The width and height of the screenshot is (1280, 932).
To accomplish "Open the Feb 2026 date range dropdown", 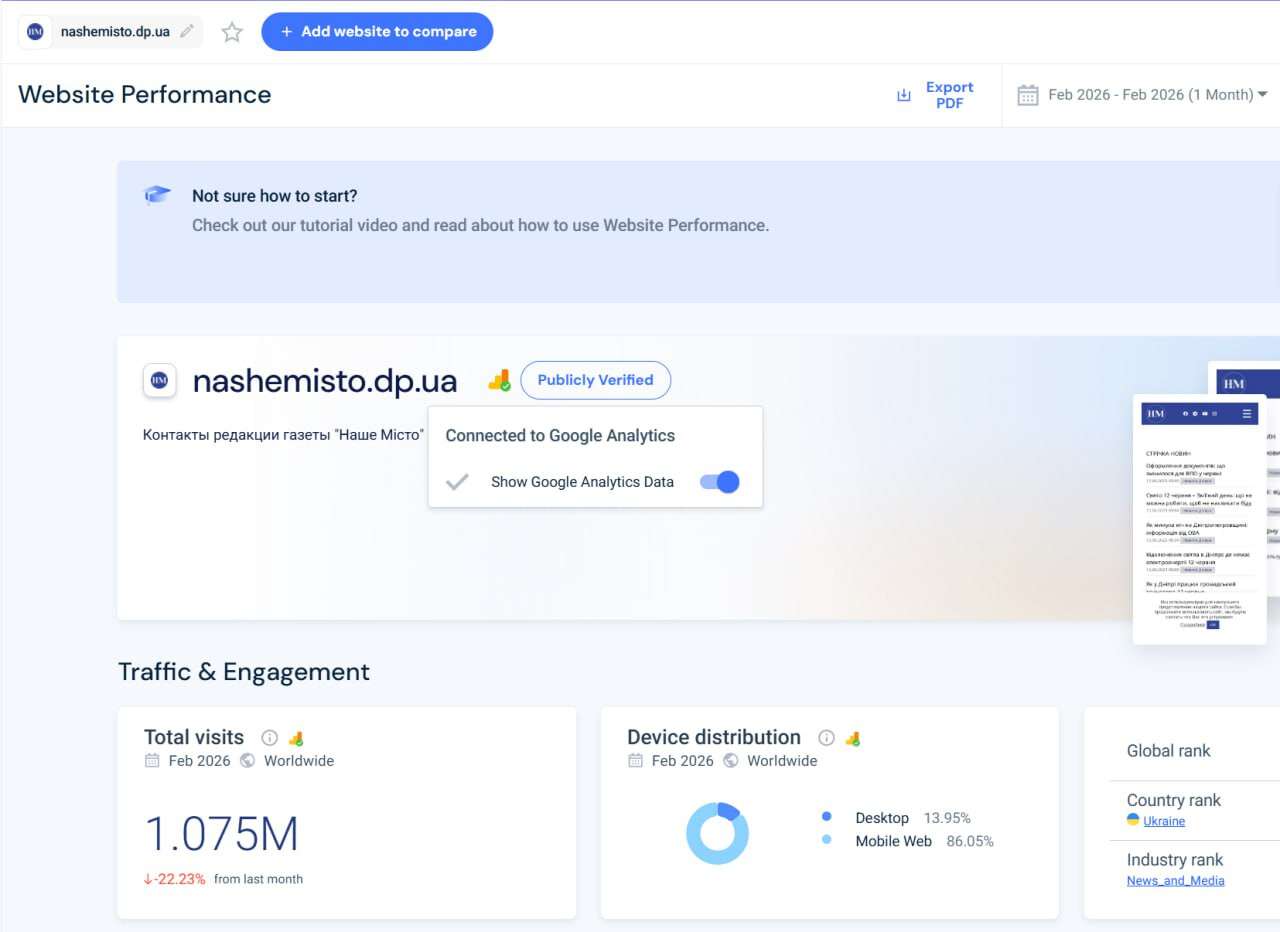I will (1150, 95).
